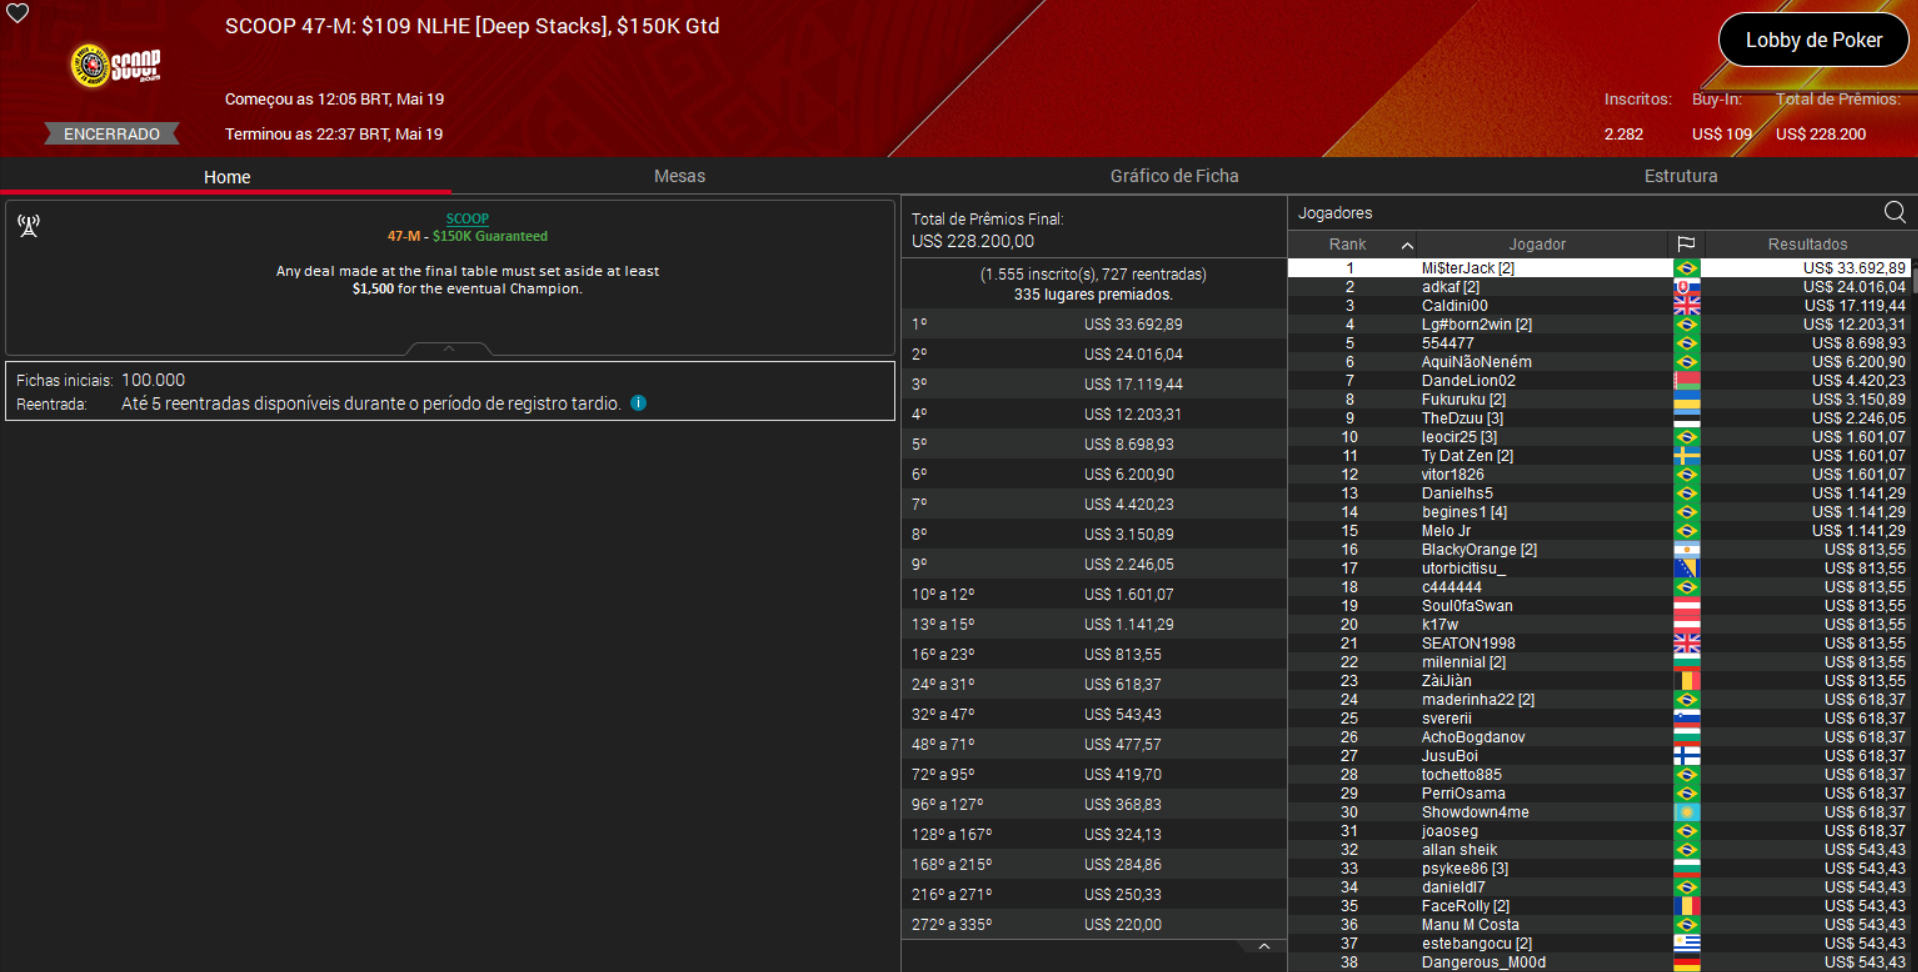Click the flag beside utorbicitisu_
This screenshot has height=972, width=1918.
pos(1686,568)
